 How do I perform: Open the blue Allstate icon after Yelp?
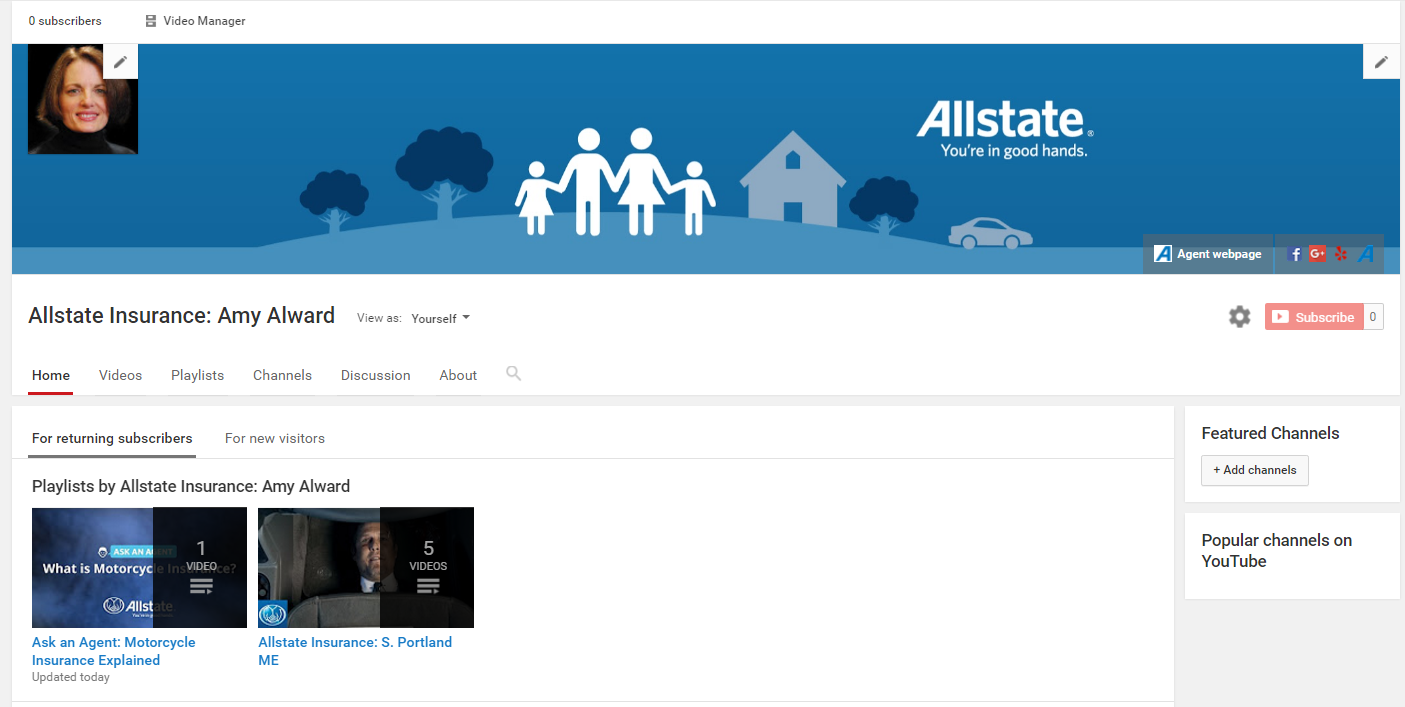point(1366,254)
